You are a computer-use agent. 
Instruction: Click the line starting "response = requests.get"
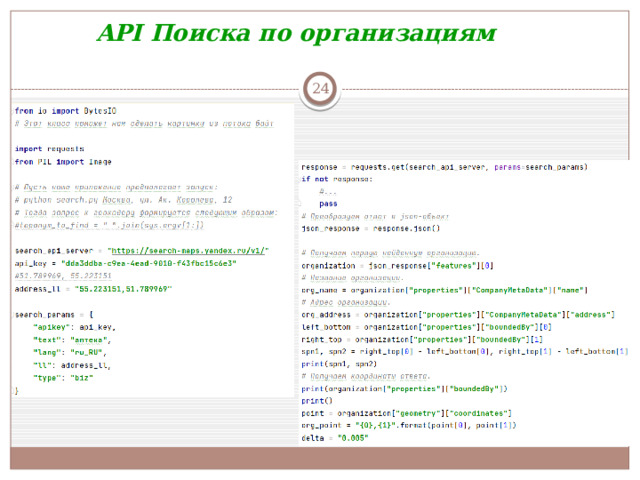click(x=444, y=167)
